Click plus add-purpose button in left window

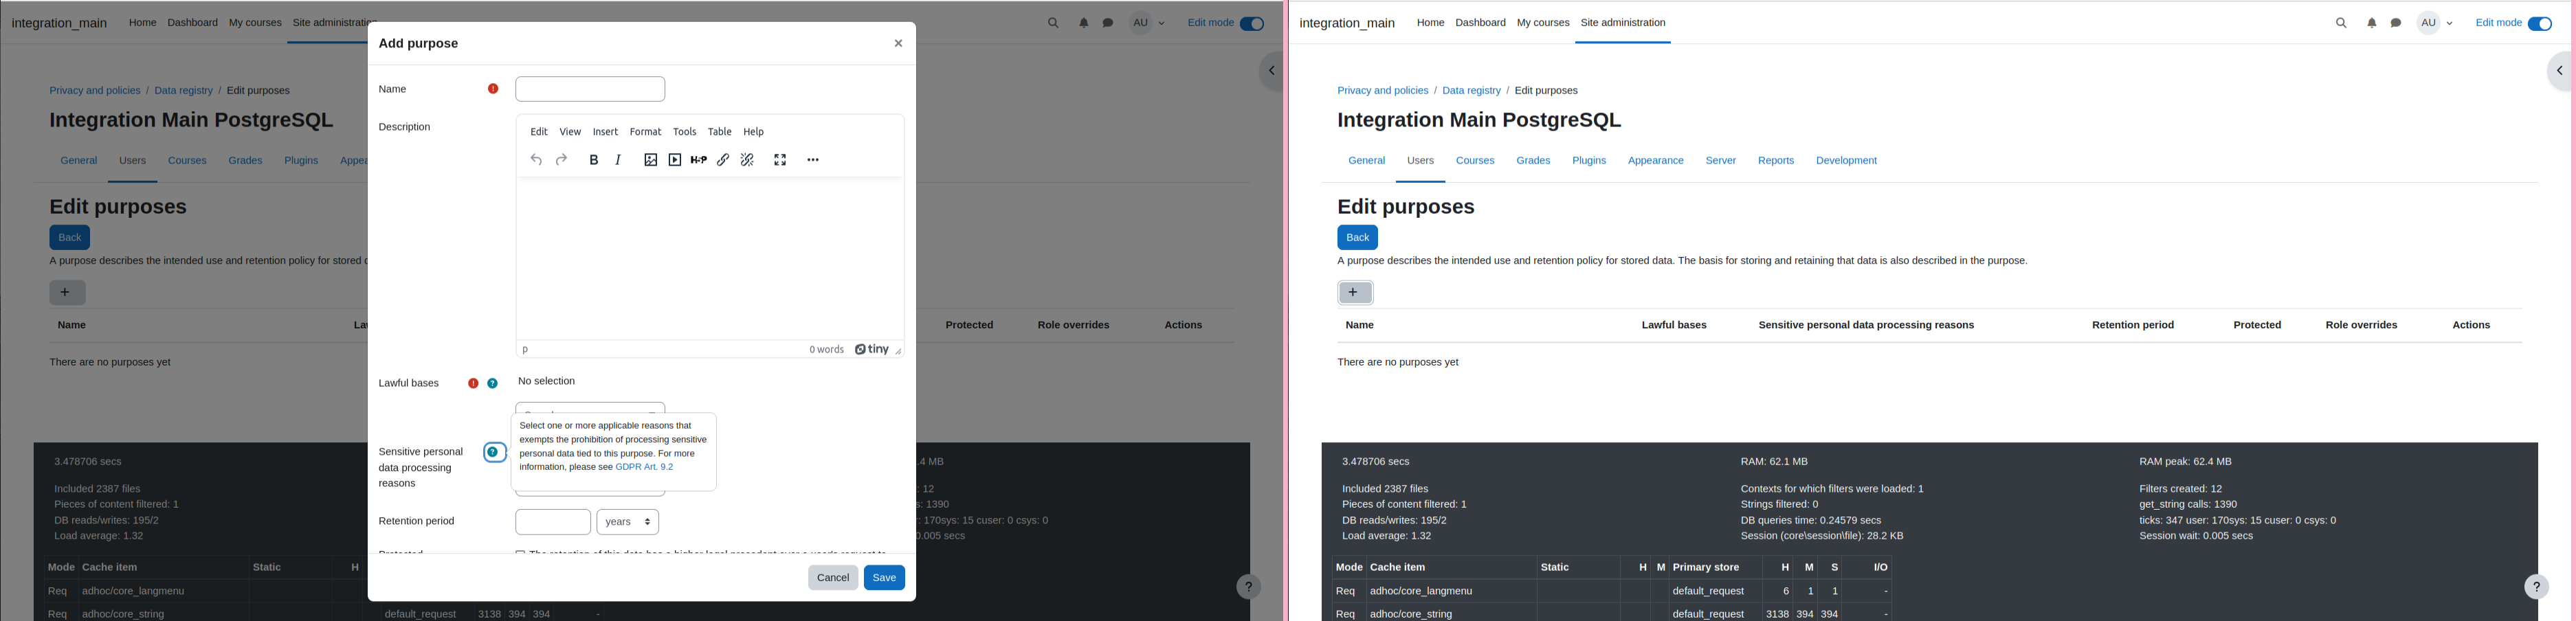(x=67, y=293)
